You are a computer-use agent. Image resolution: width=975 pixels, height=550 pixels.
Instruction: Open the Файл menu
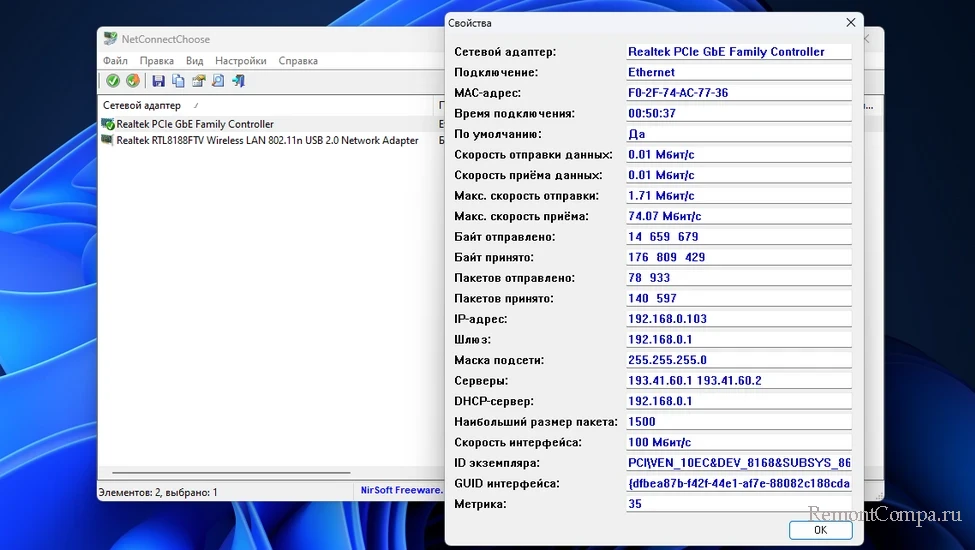(115, 60)
